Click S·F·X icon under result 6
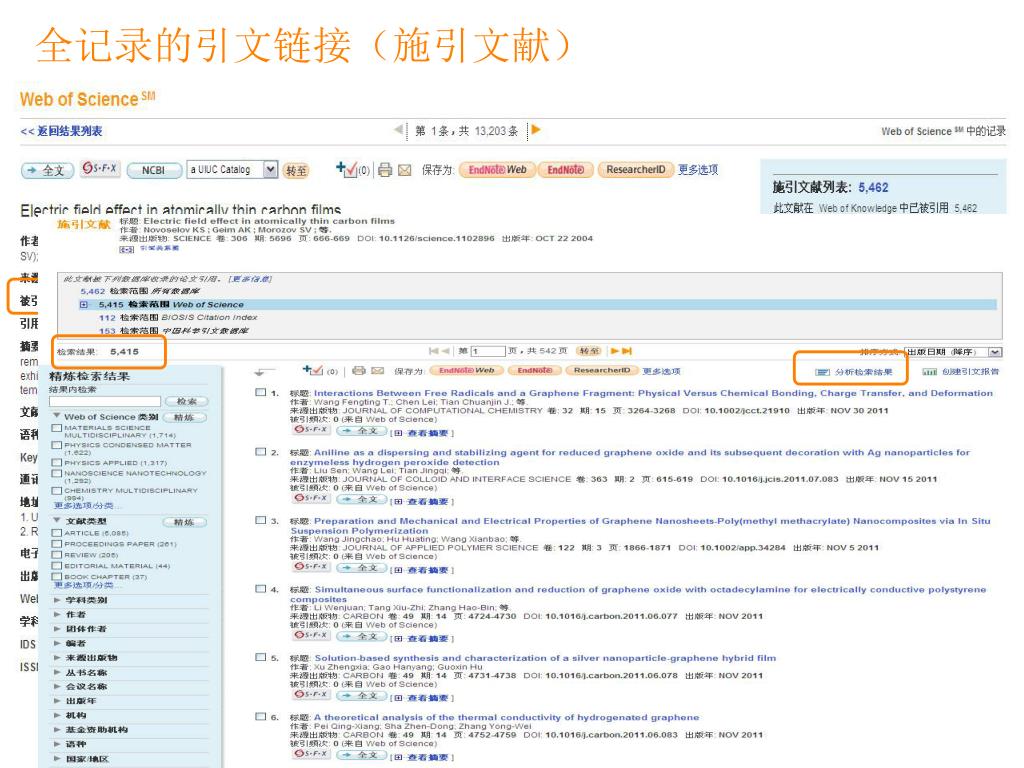The width and height of the screenshot is (1024, 768). pyautogui.click(x=310, y=754)
